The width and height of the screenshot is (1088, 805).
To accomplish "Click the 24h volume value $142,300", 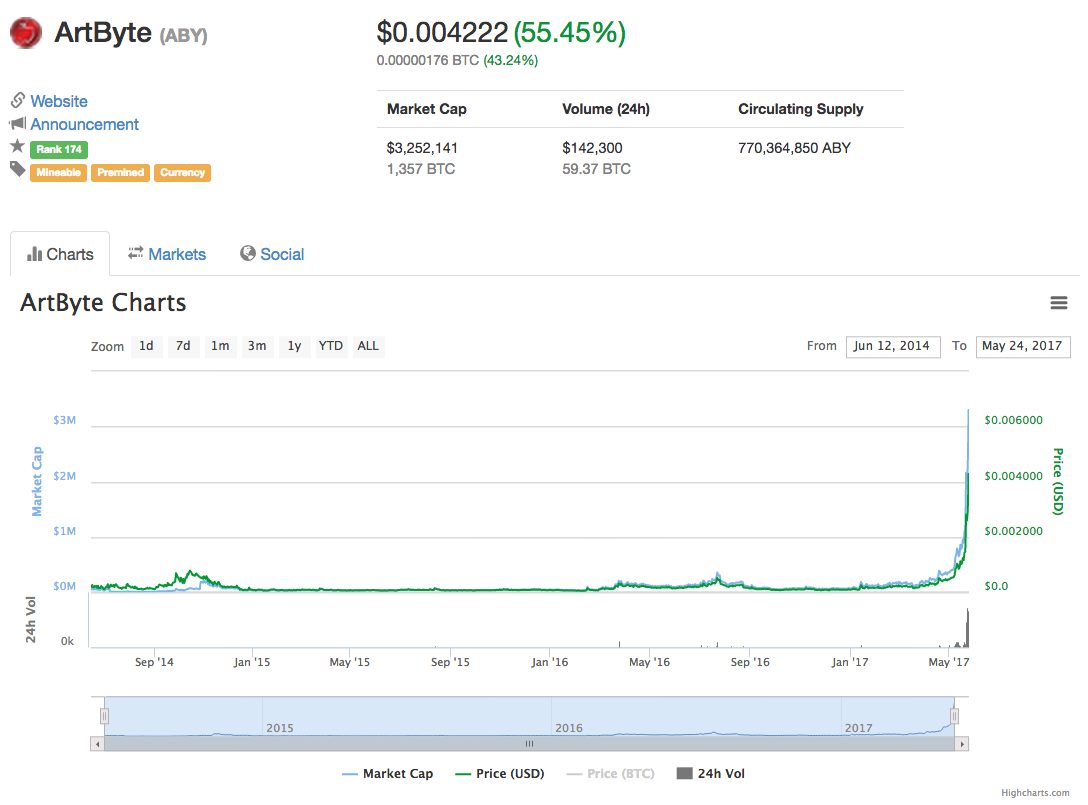I will 592,148.
